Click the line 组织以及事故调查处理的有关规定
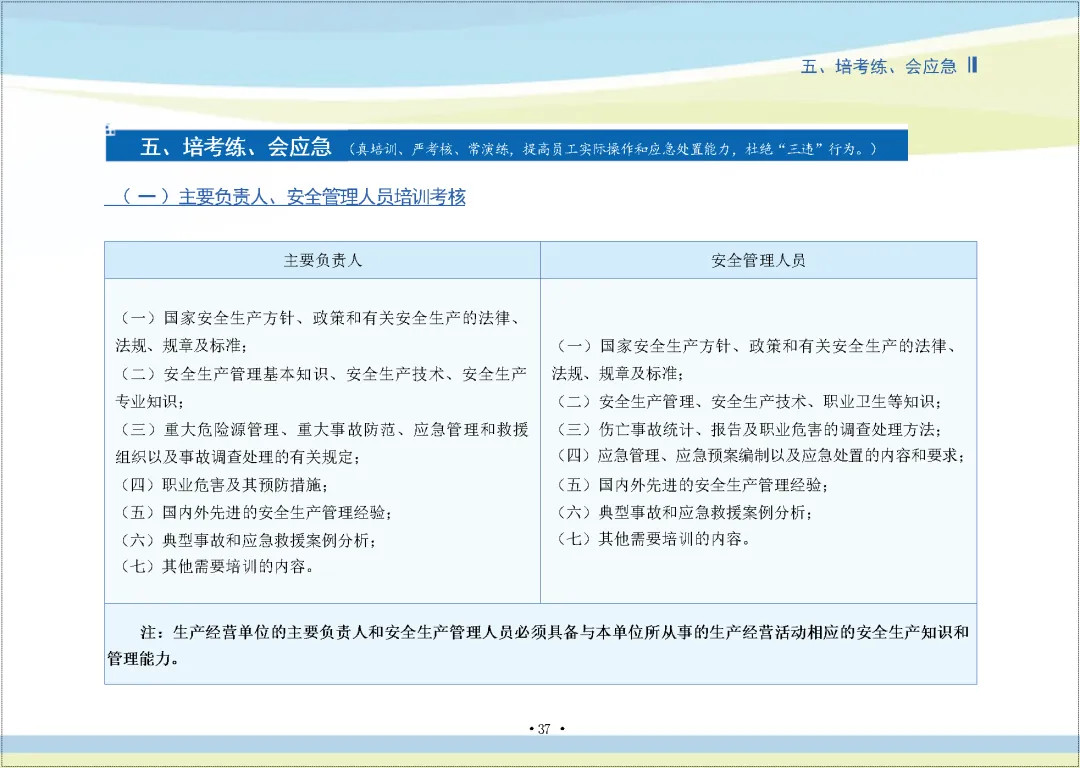The height and width of the screenshot is (768, 1080). click(237, 457)
